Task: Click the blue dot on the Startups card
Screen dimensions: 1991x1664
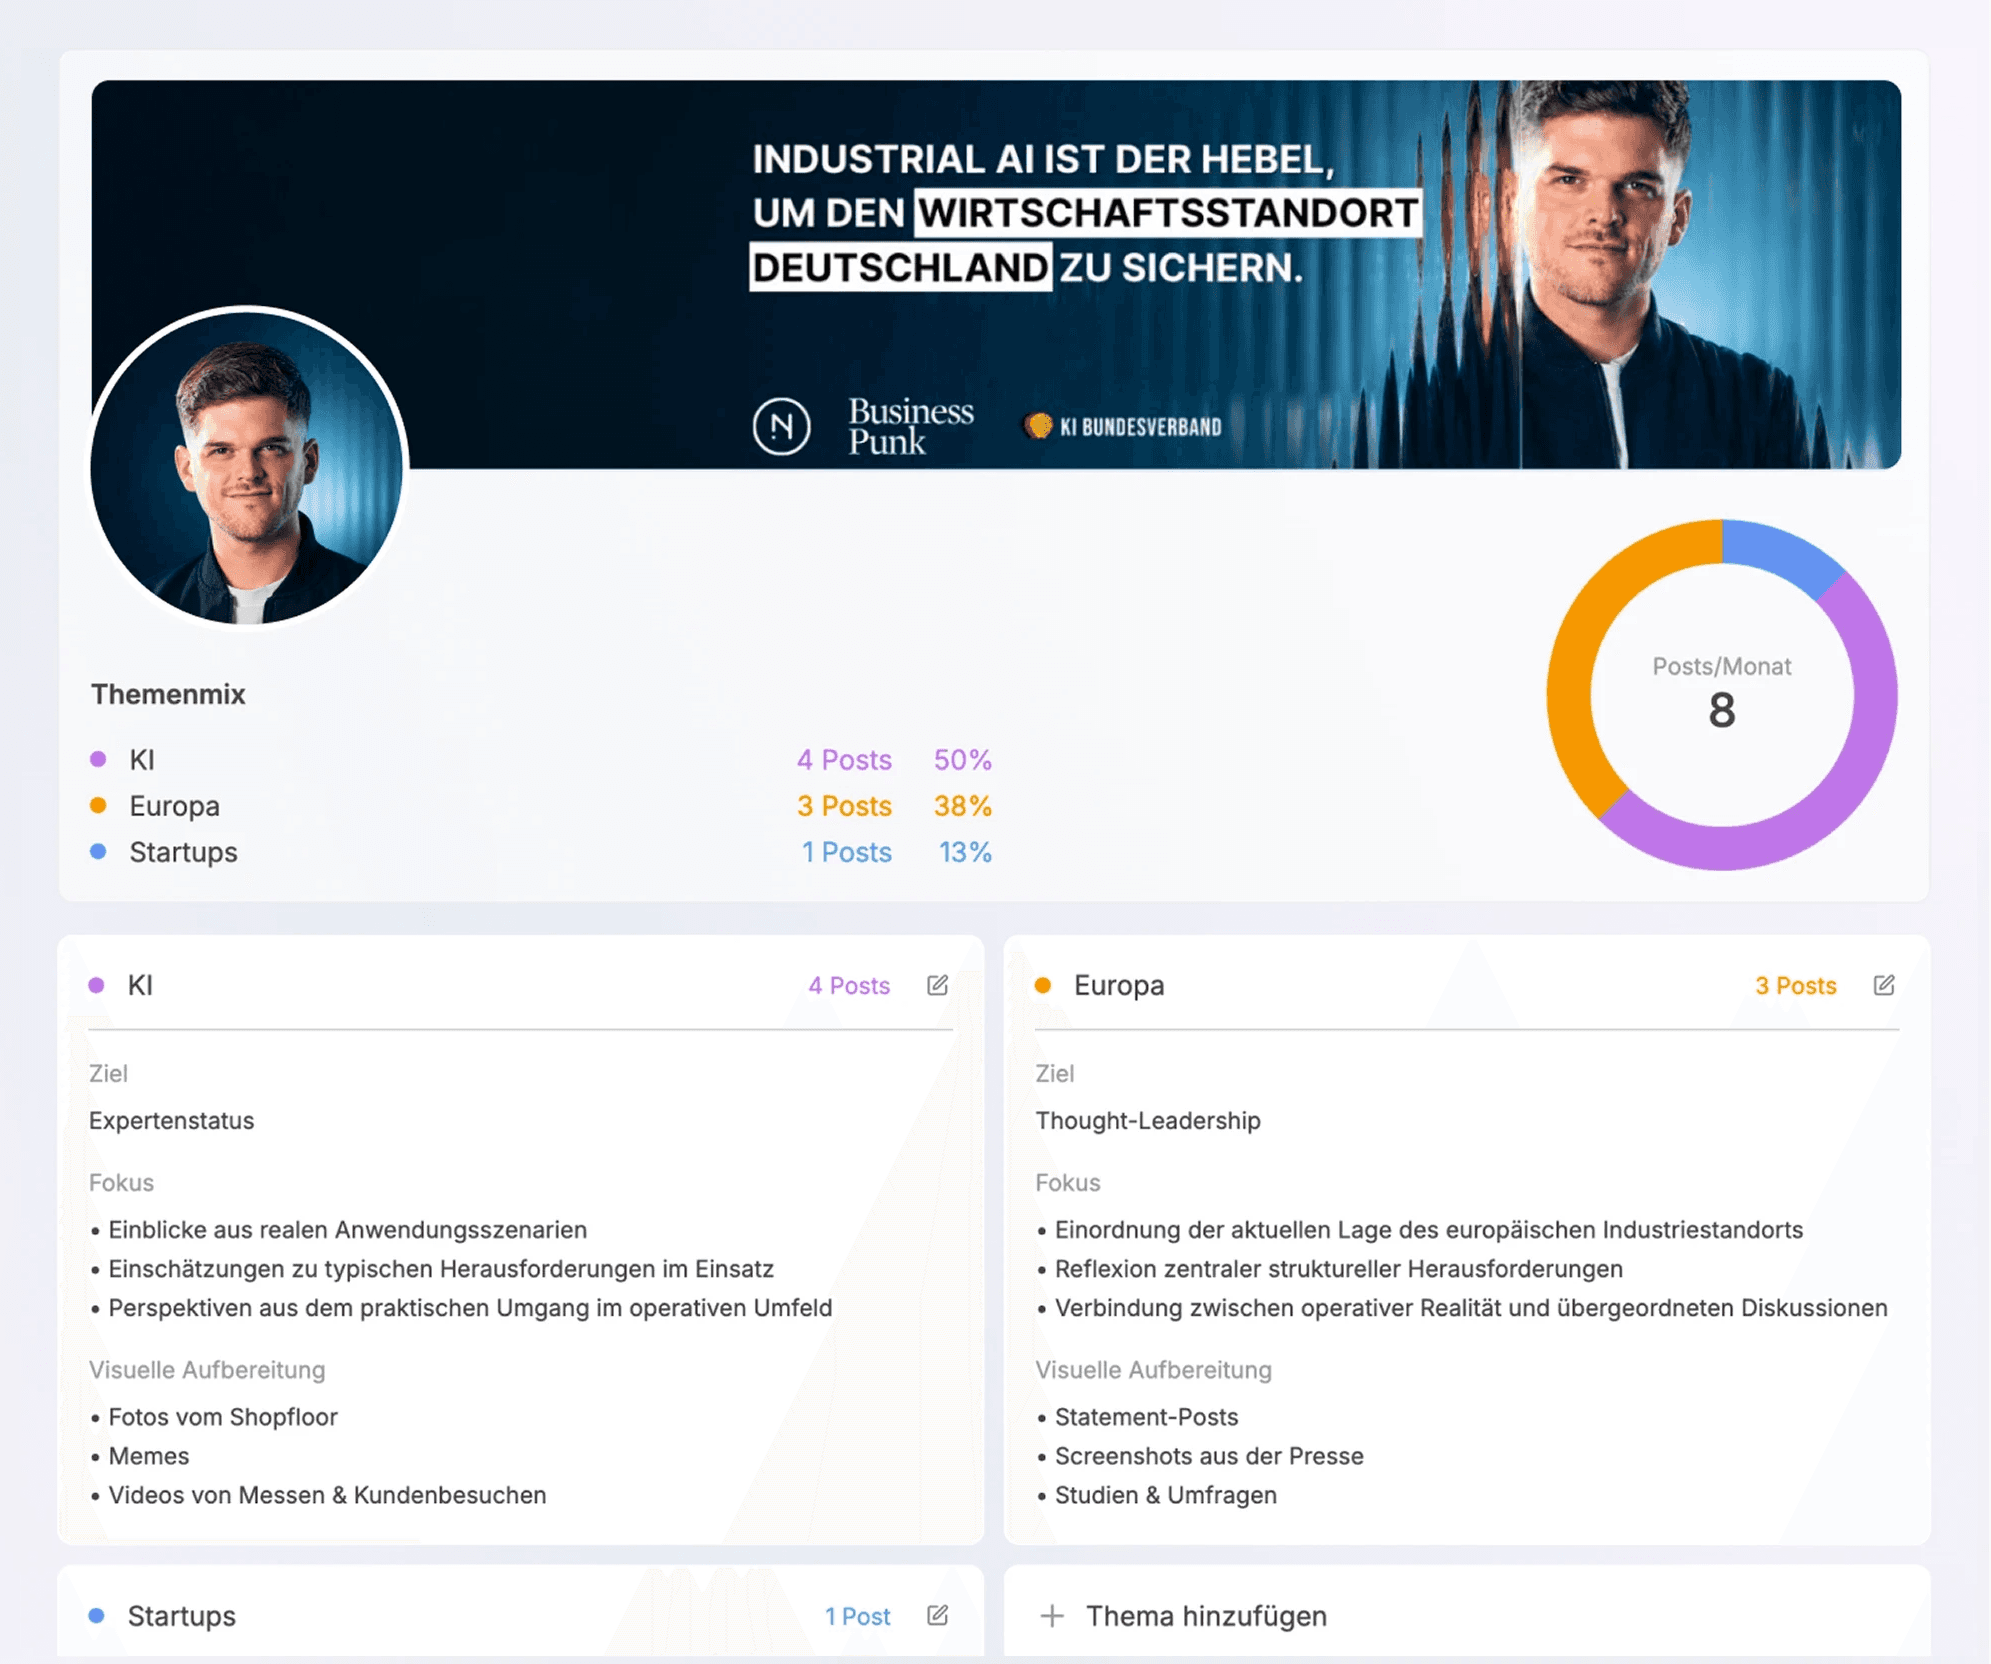Action: 96,1615
